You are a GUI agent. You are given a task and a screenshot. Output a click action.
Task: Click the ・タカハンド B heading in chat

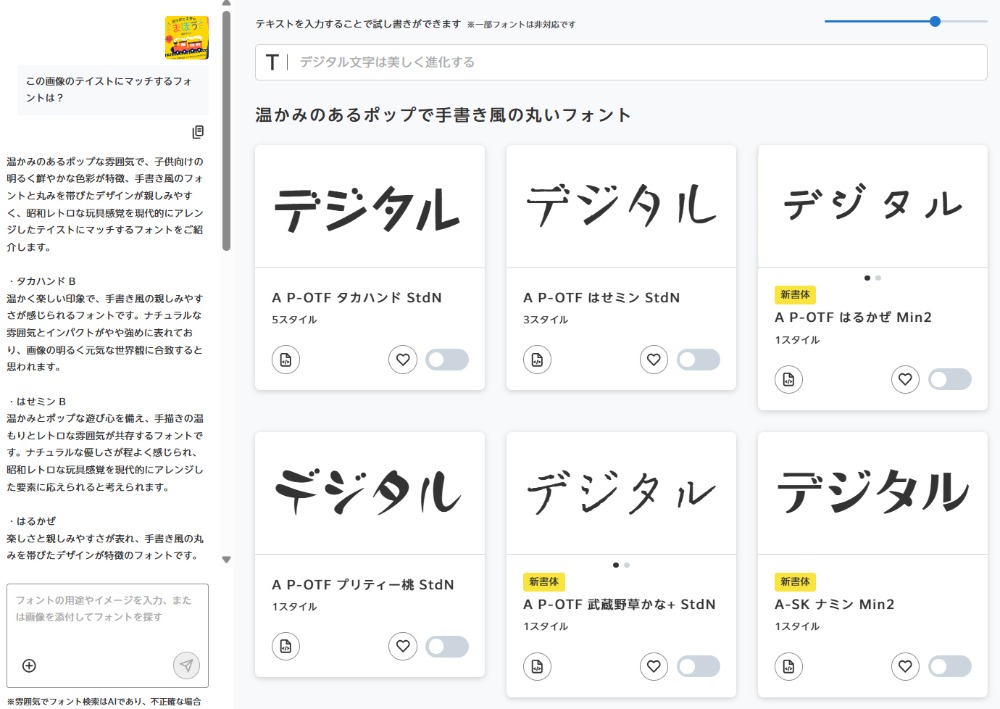[x=42, y=281]
